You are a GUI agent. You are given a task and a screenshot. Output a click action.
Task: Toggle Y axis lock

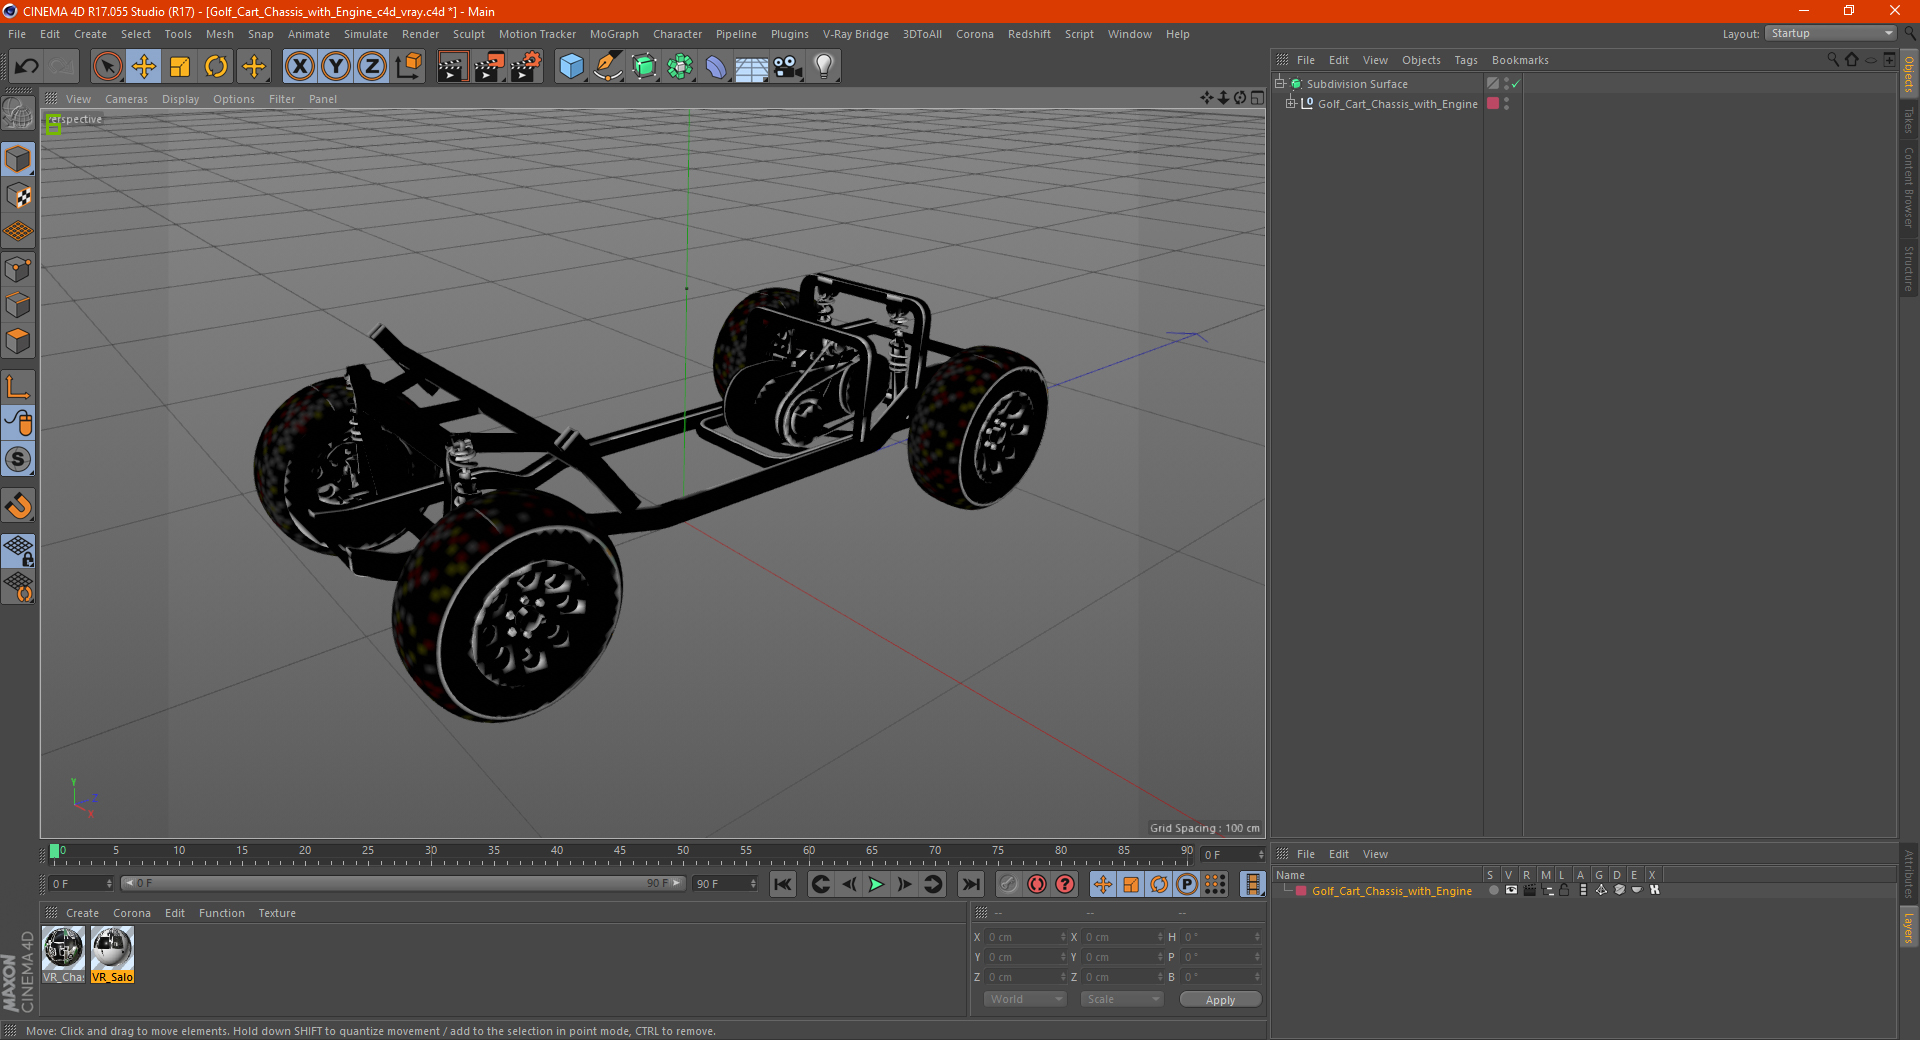click(336, 67)
